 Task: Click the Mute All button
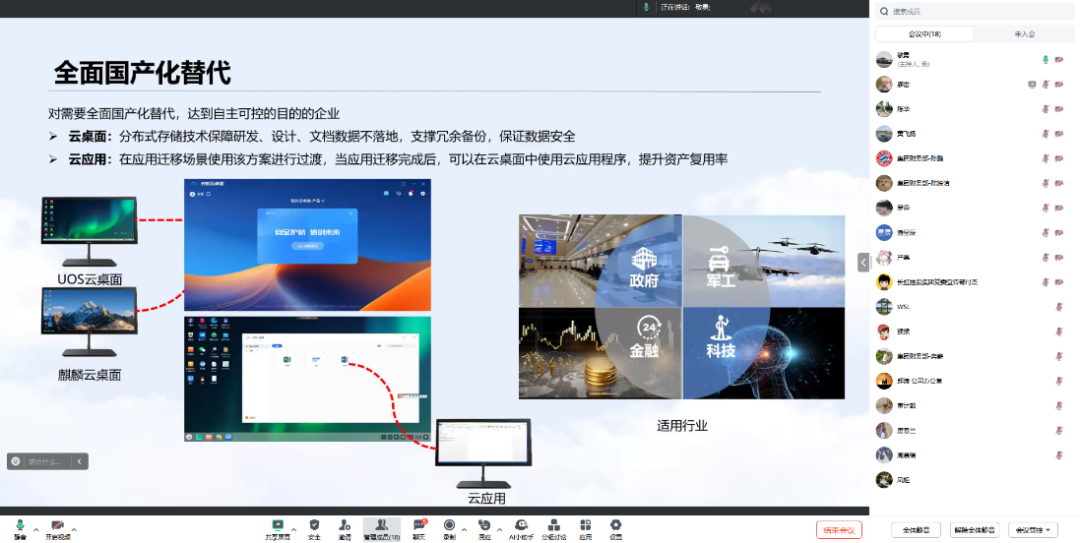click(x=916, y=530)
